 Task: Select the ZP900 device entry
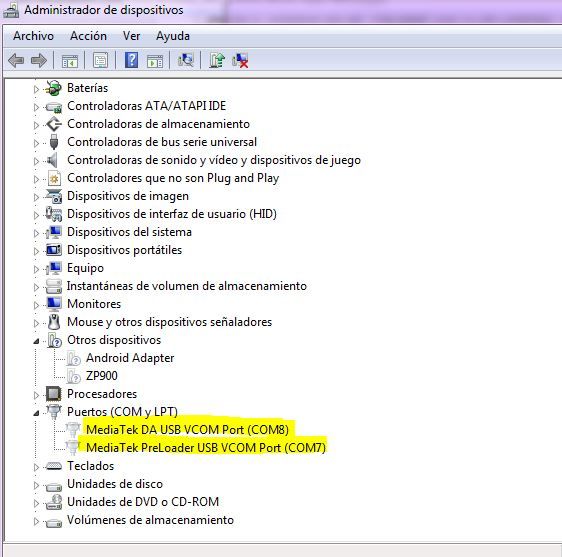click(x=102, y=376)
